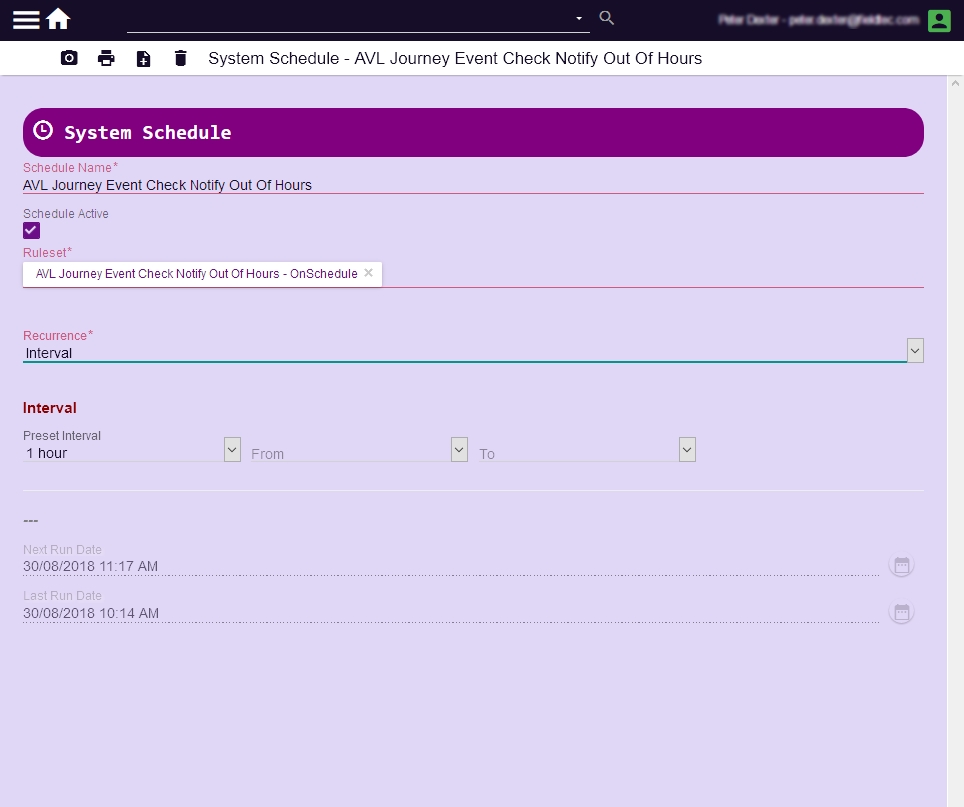Image resolution: width=964 pixels, height=807 pixels.
Task: Expand the To time dropdown
Action: tap(687, 449)
